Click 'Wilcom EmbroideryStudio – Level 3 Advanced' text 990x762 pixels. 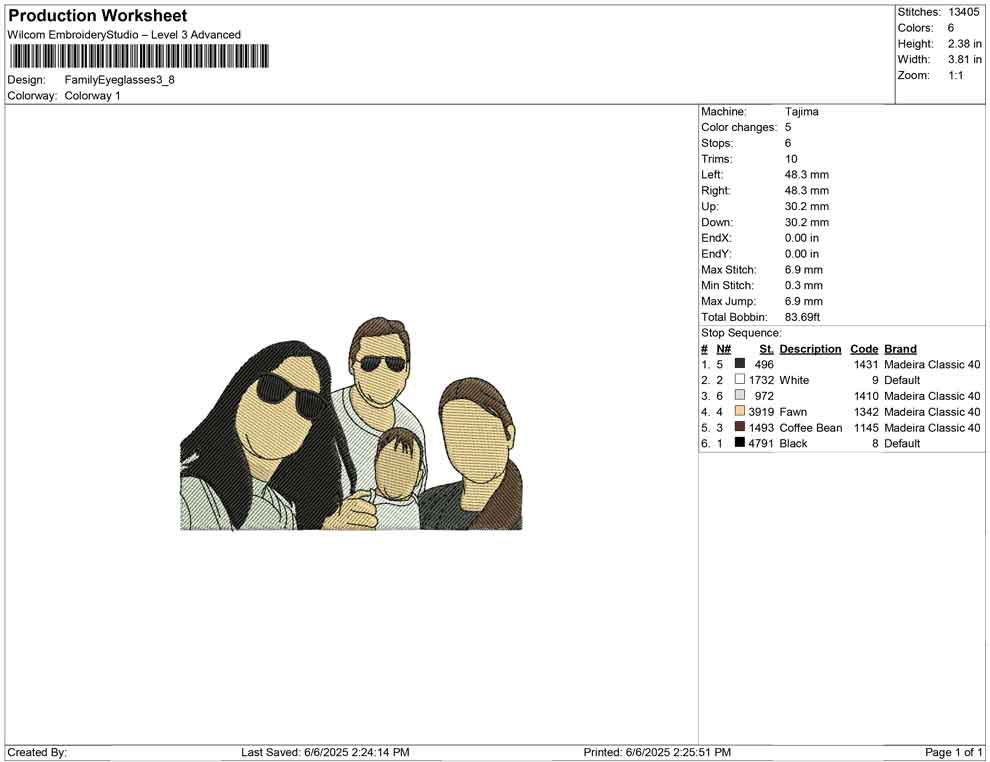(124, 35)
